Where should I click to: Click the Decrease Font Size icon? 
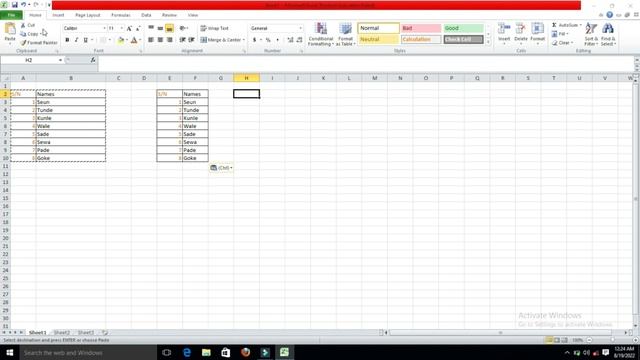tap(138, 28)
